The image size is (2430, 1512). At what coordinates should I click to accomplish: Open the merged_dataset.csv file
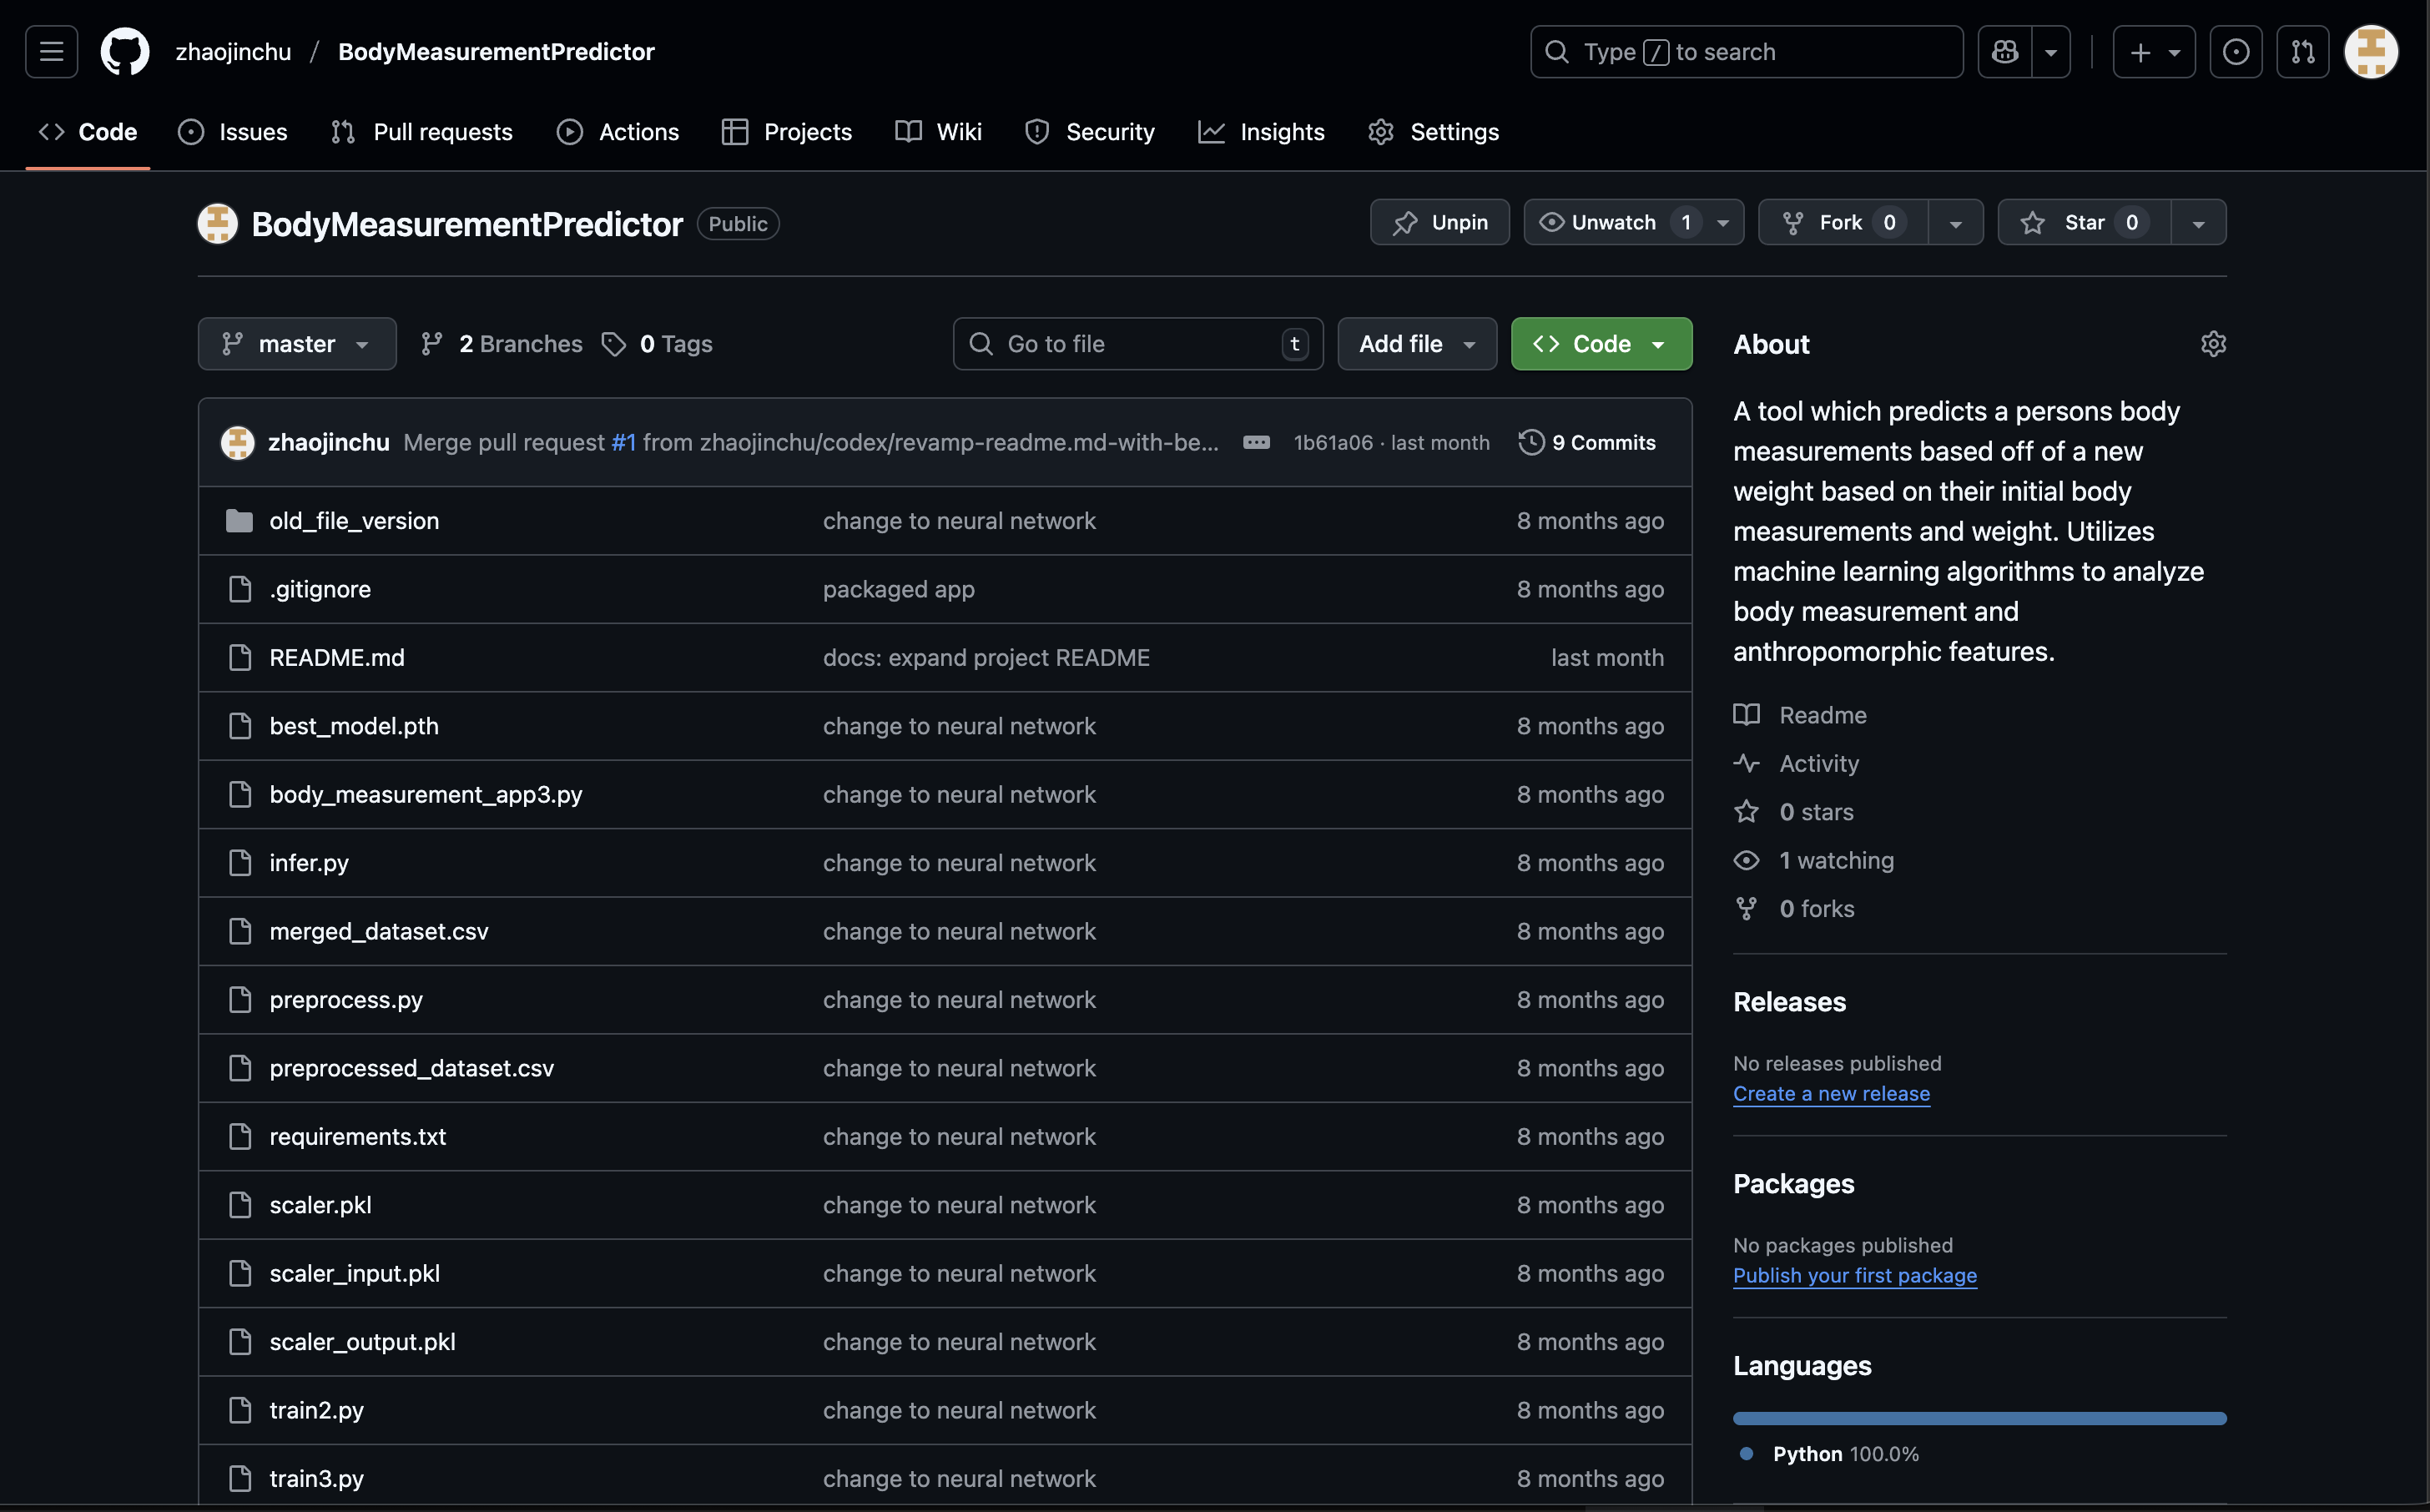click(x=379, y=931)
